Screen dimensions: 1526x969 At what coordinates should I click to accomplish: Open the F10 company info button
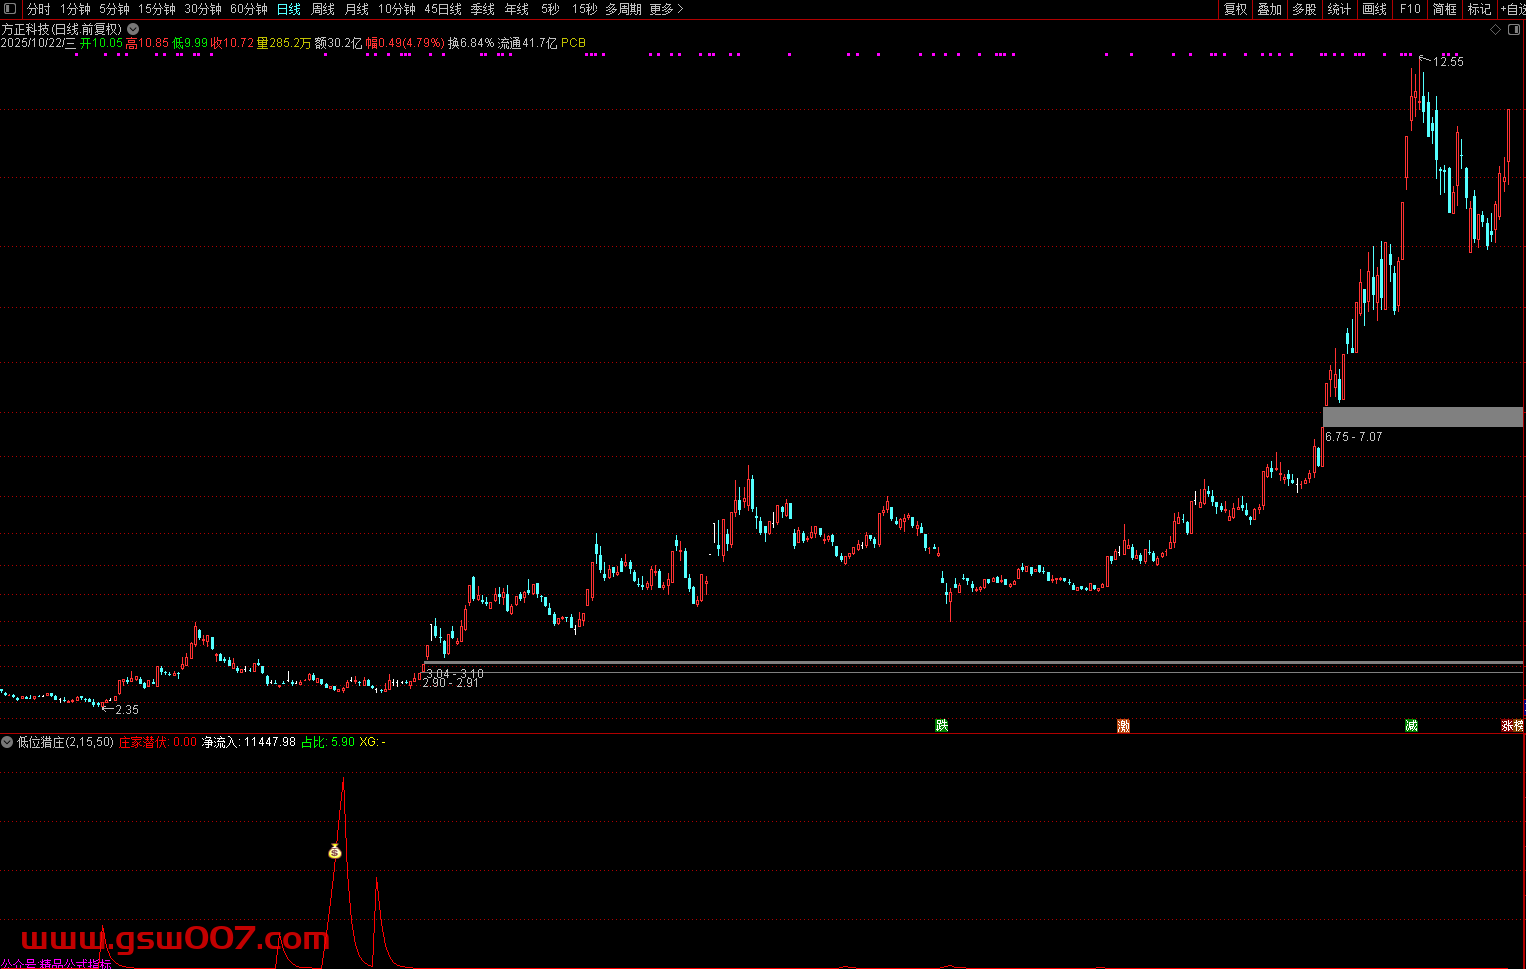tap(1410, 9)
